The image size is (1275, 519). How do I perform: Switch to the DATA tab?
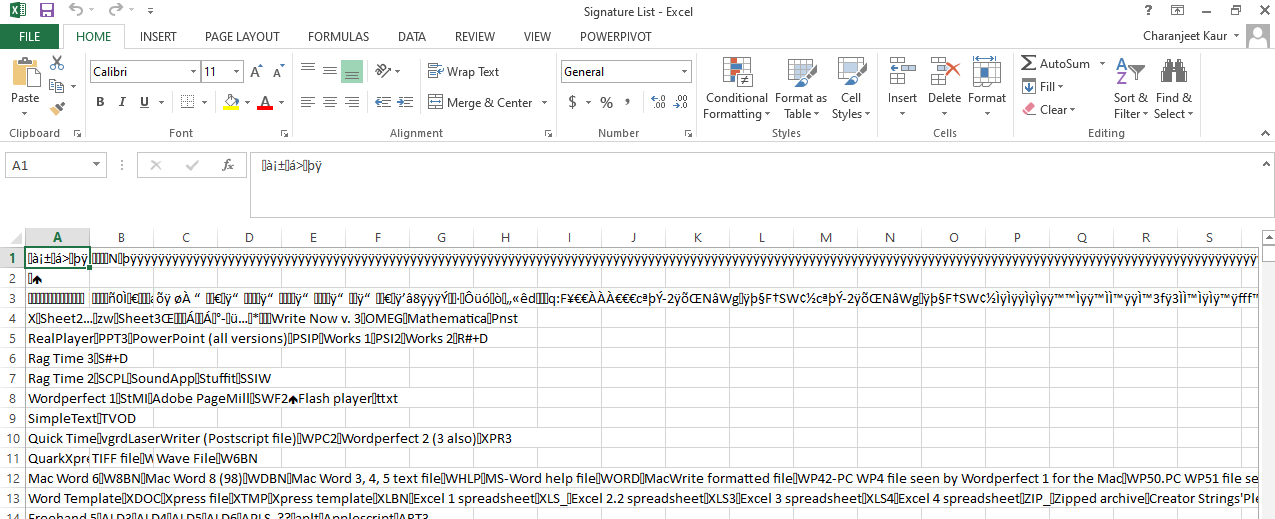[x=412, y=37]
